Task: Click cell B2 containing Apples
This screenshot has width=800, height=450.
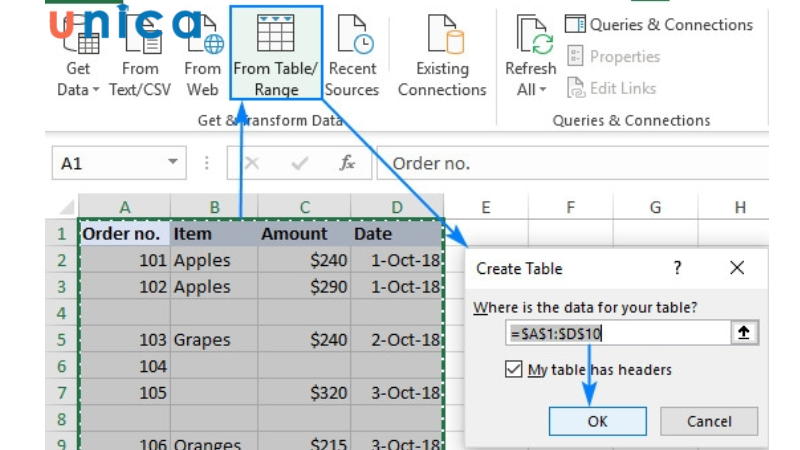Action: click(213, 260)
